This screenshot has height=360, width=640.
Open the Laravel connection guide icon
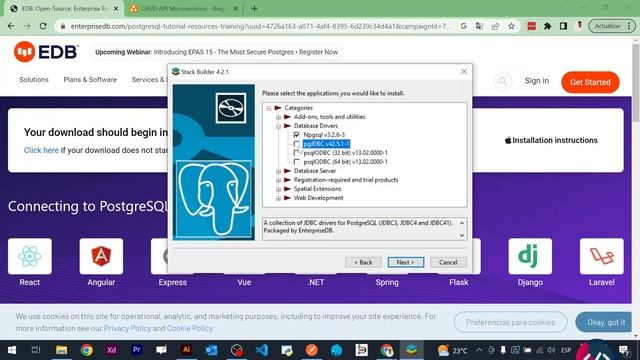coord(602,256)
